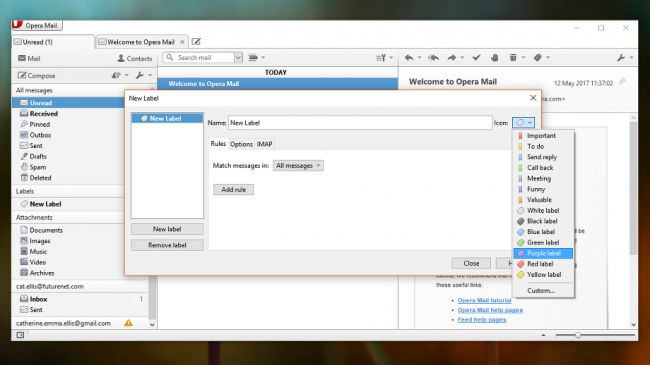The image size is (650, 365).
Task: Choose Black label from icon list
Action: [x=543, y=221]
